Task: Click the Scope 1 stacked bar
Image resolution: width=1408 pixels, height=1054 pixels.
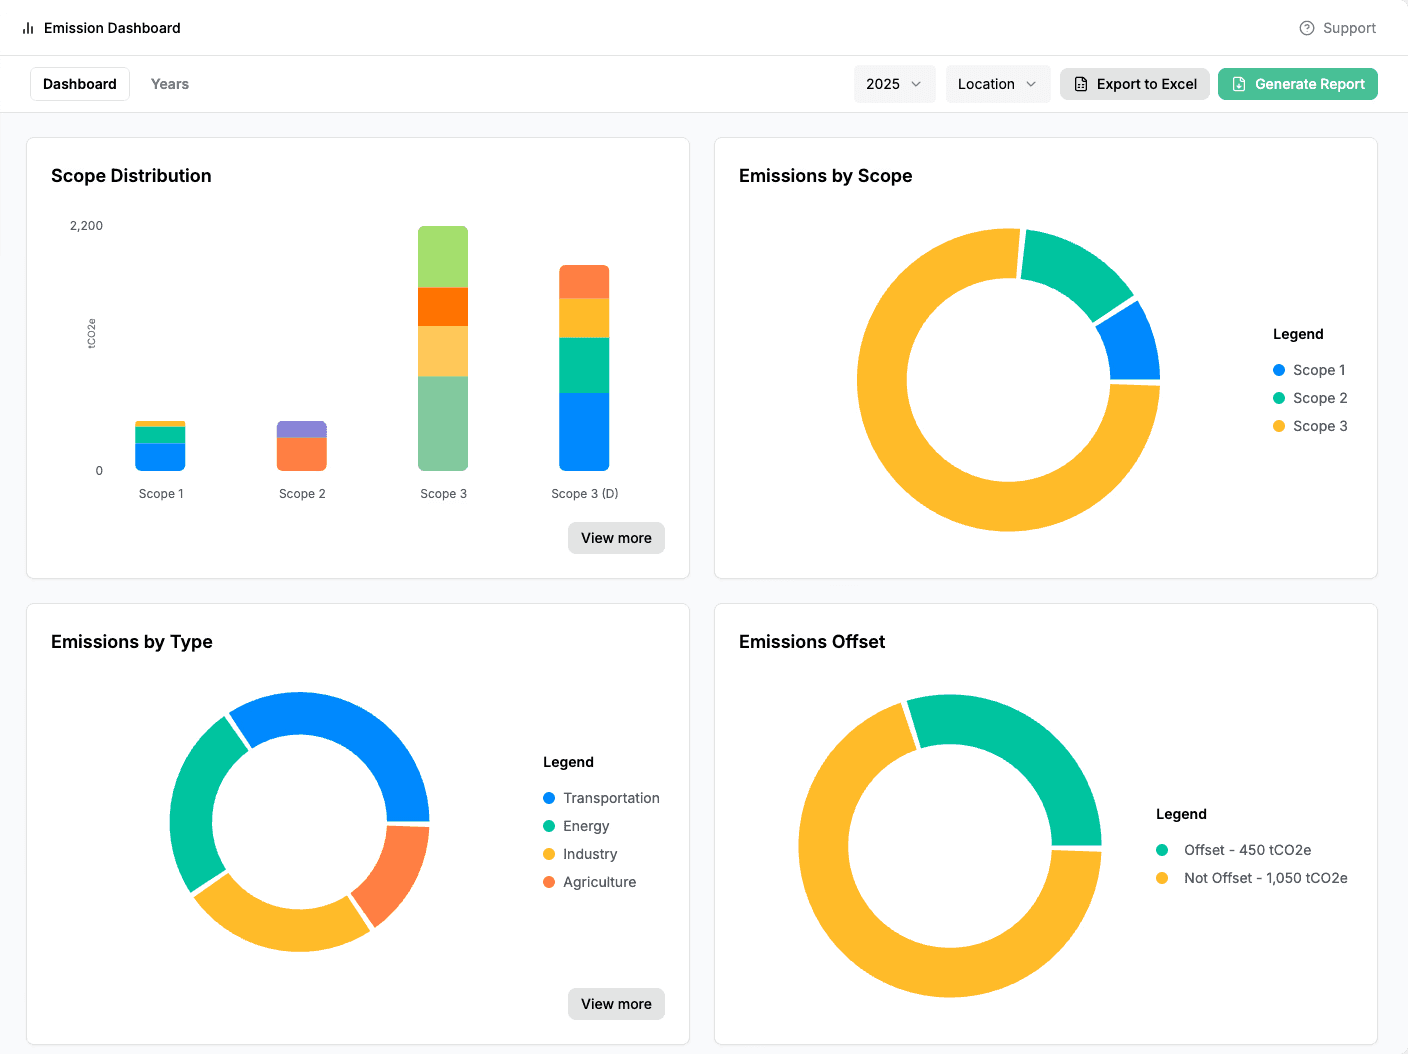Action: [160, 446]
